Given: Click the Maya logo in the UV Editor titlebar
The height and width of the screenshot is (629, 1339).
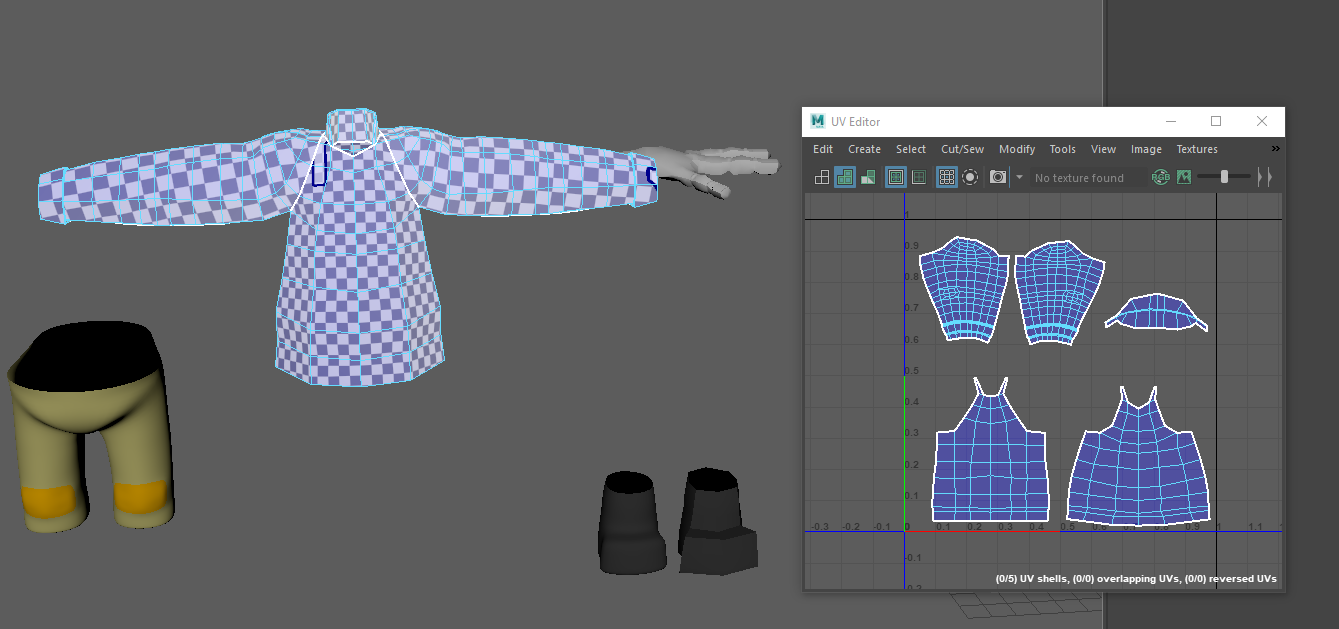Looking at the screenshot, I should coord(816,121).
